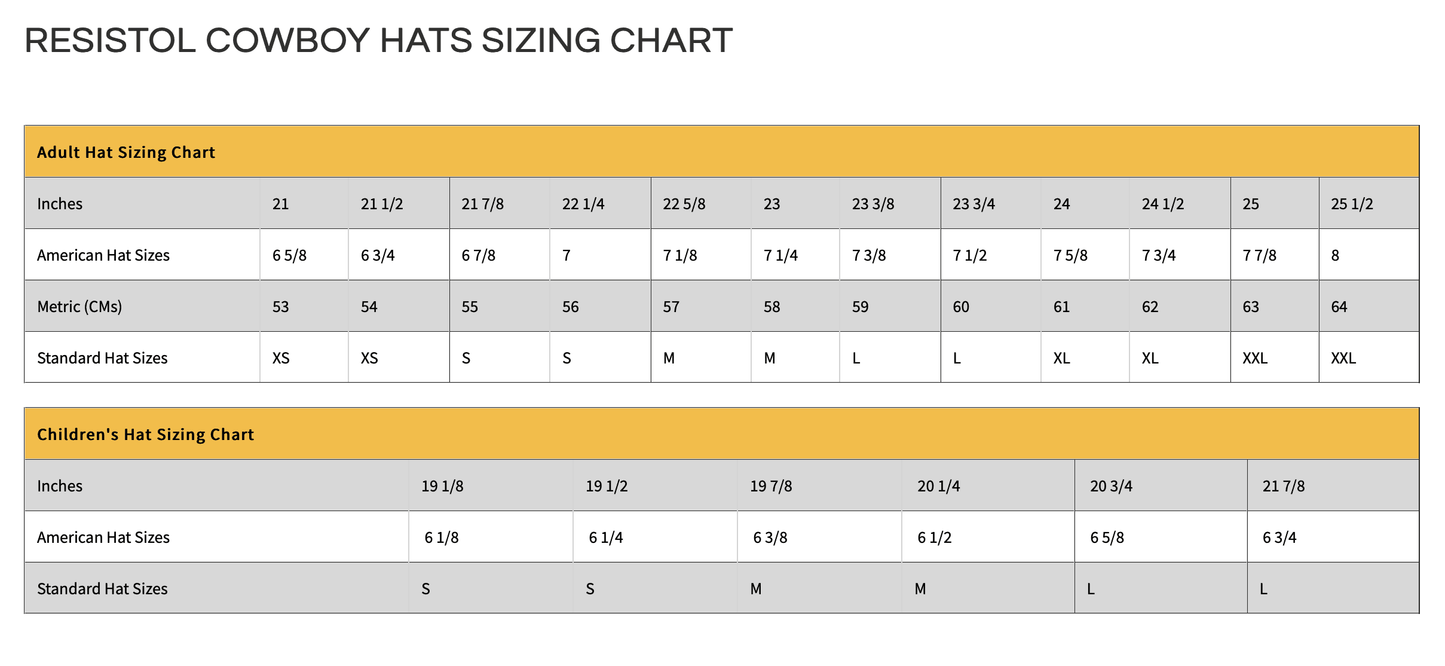1445x666 pixels.
Task: Select the American hat size 8 cell
Action: (1335, 255)
